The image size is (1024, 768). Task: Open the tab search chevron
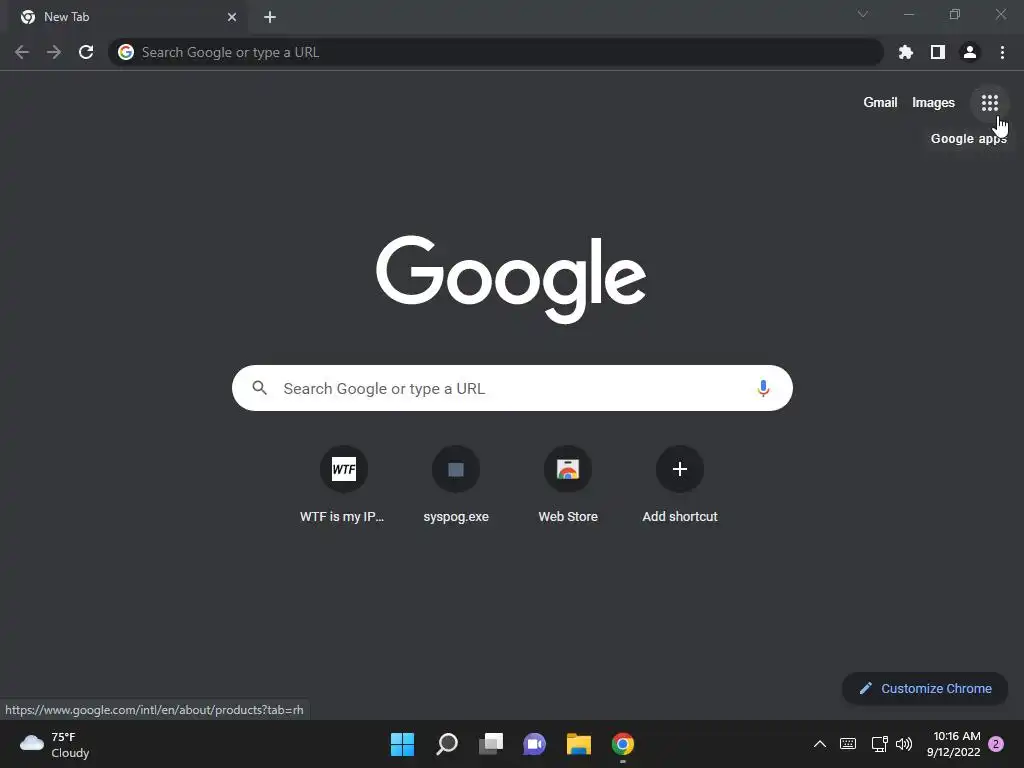863,14
